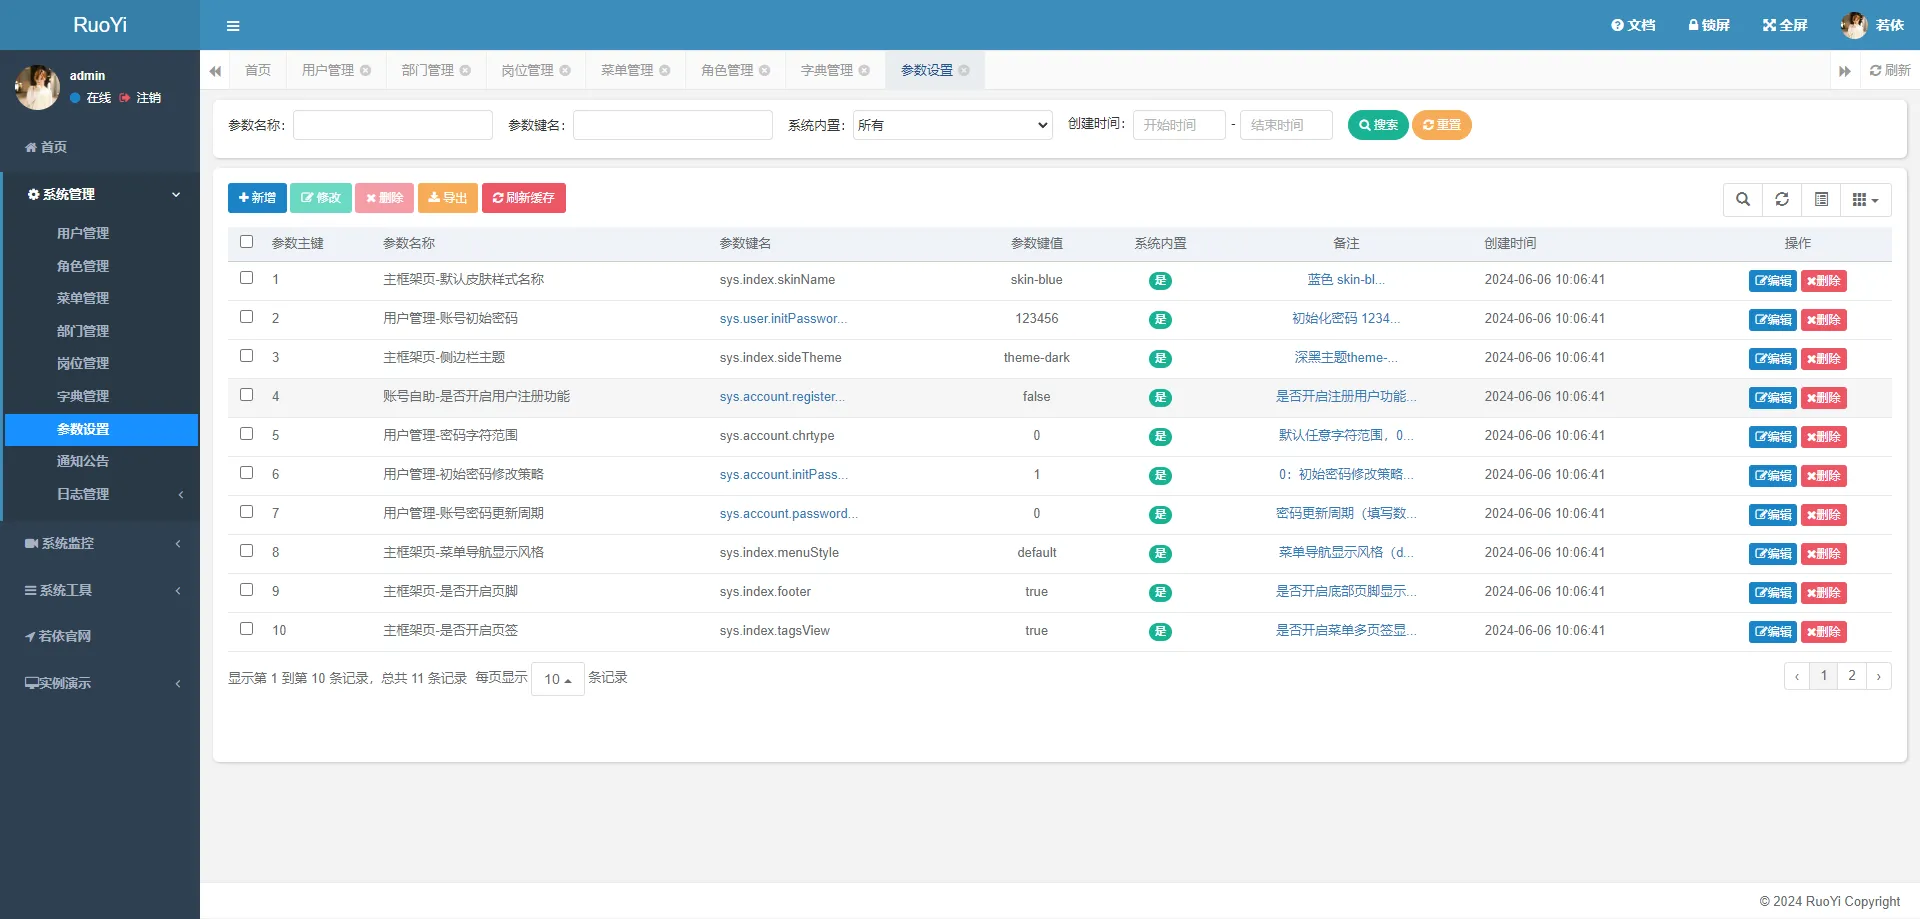Open the 系统内置 dropdown
Viewport: 1920px width, 919px height.
click(x=953, y=125)
